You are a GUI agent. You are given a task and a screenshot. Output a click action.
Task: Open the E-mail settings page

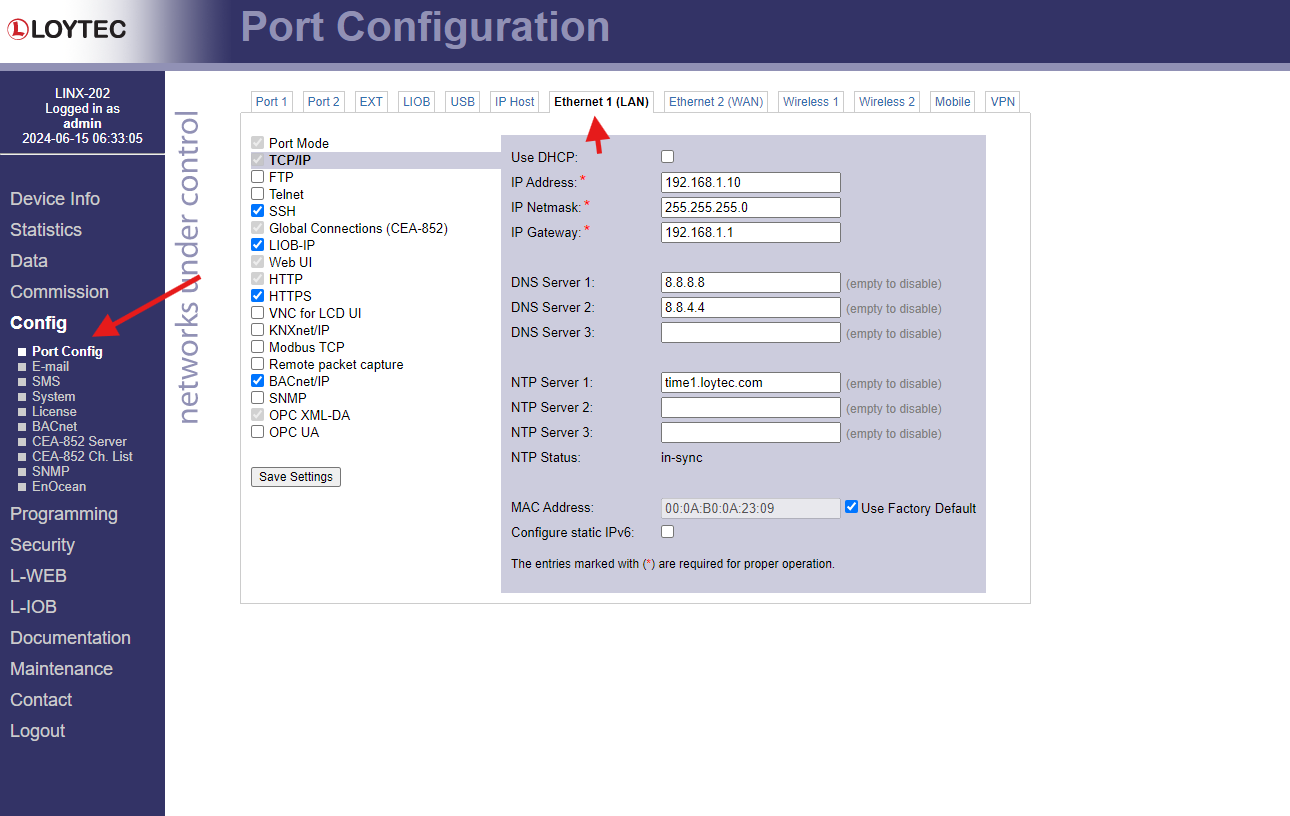50,366
